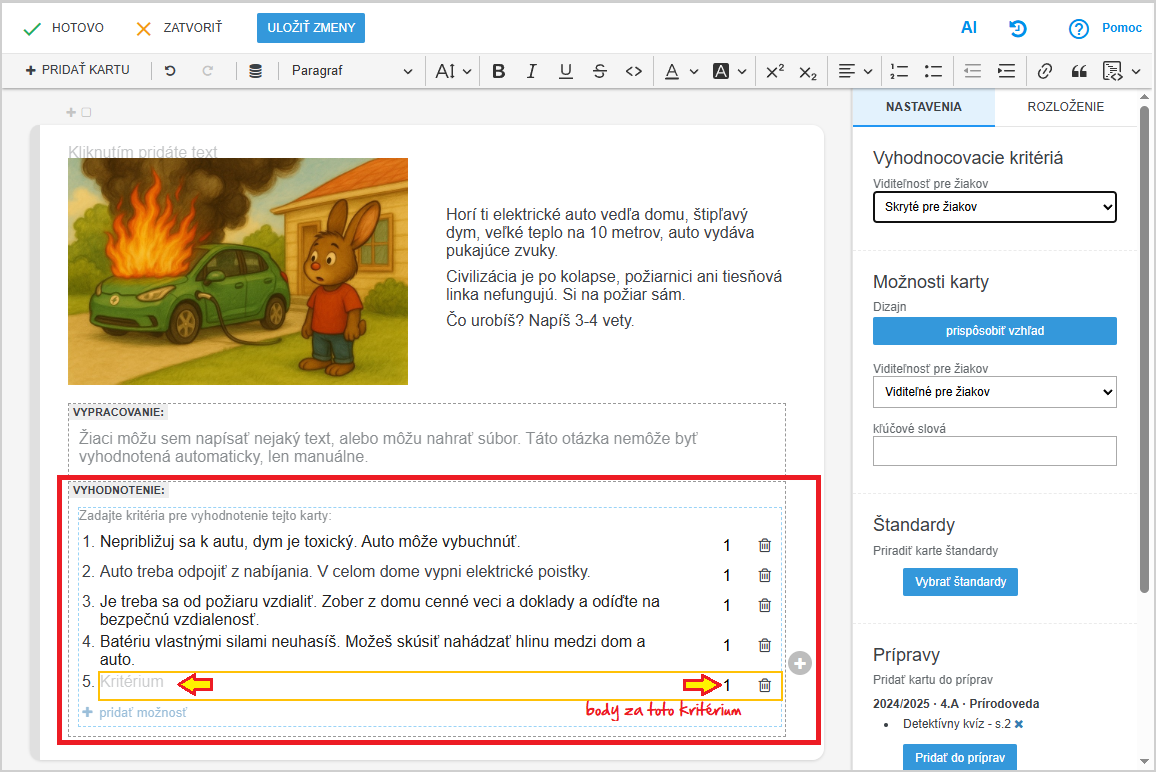The height and width of the screenshot is (772, 1156).
Task: Click the prispôsobiť vzhľad button
Action: (995, 331)
